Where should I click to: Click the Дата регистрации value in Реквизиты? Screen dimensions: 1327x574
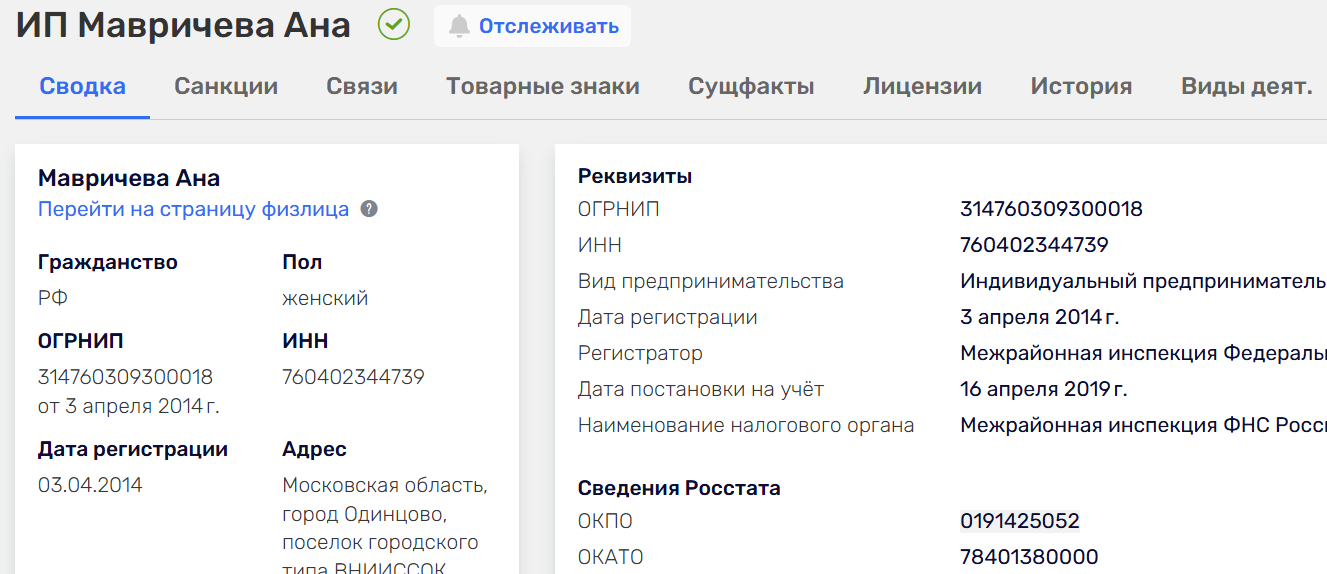[1039, 317]
